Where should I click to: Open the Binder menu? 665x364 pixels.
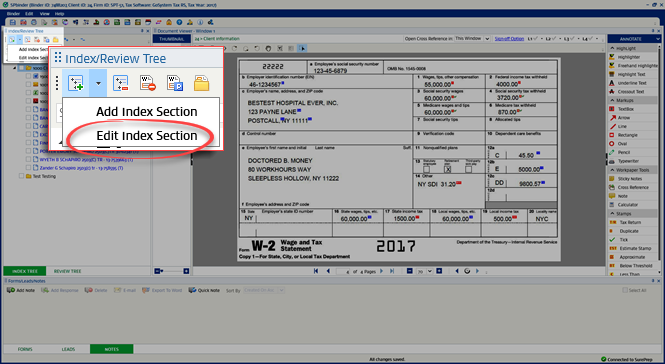pos(13,14)
